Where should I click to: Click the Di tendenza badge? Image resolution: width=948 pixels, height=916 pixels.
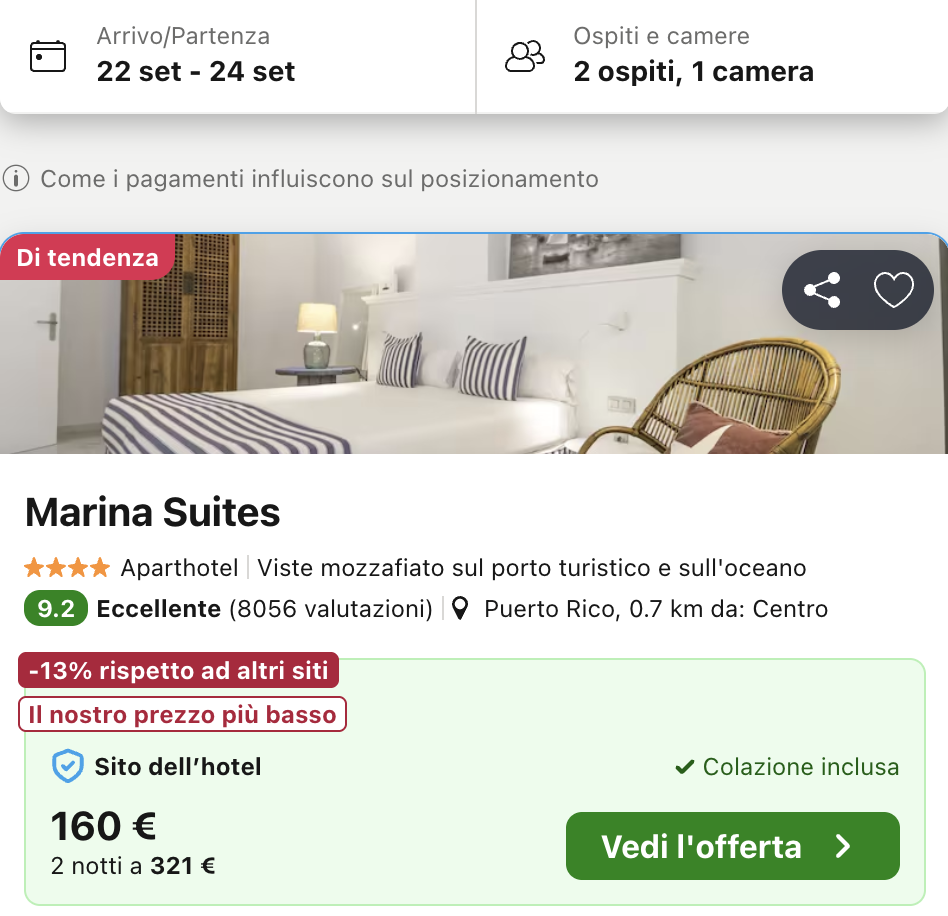point(88,258)
